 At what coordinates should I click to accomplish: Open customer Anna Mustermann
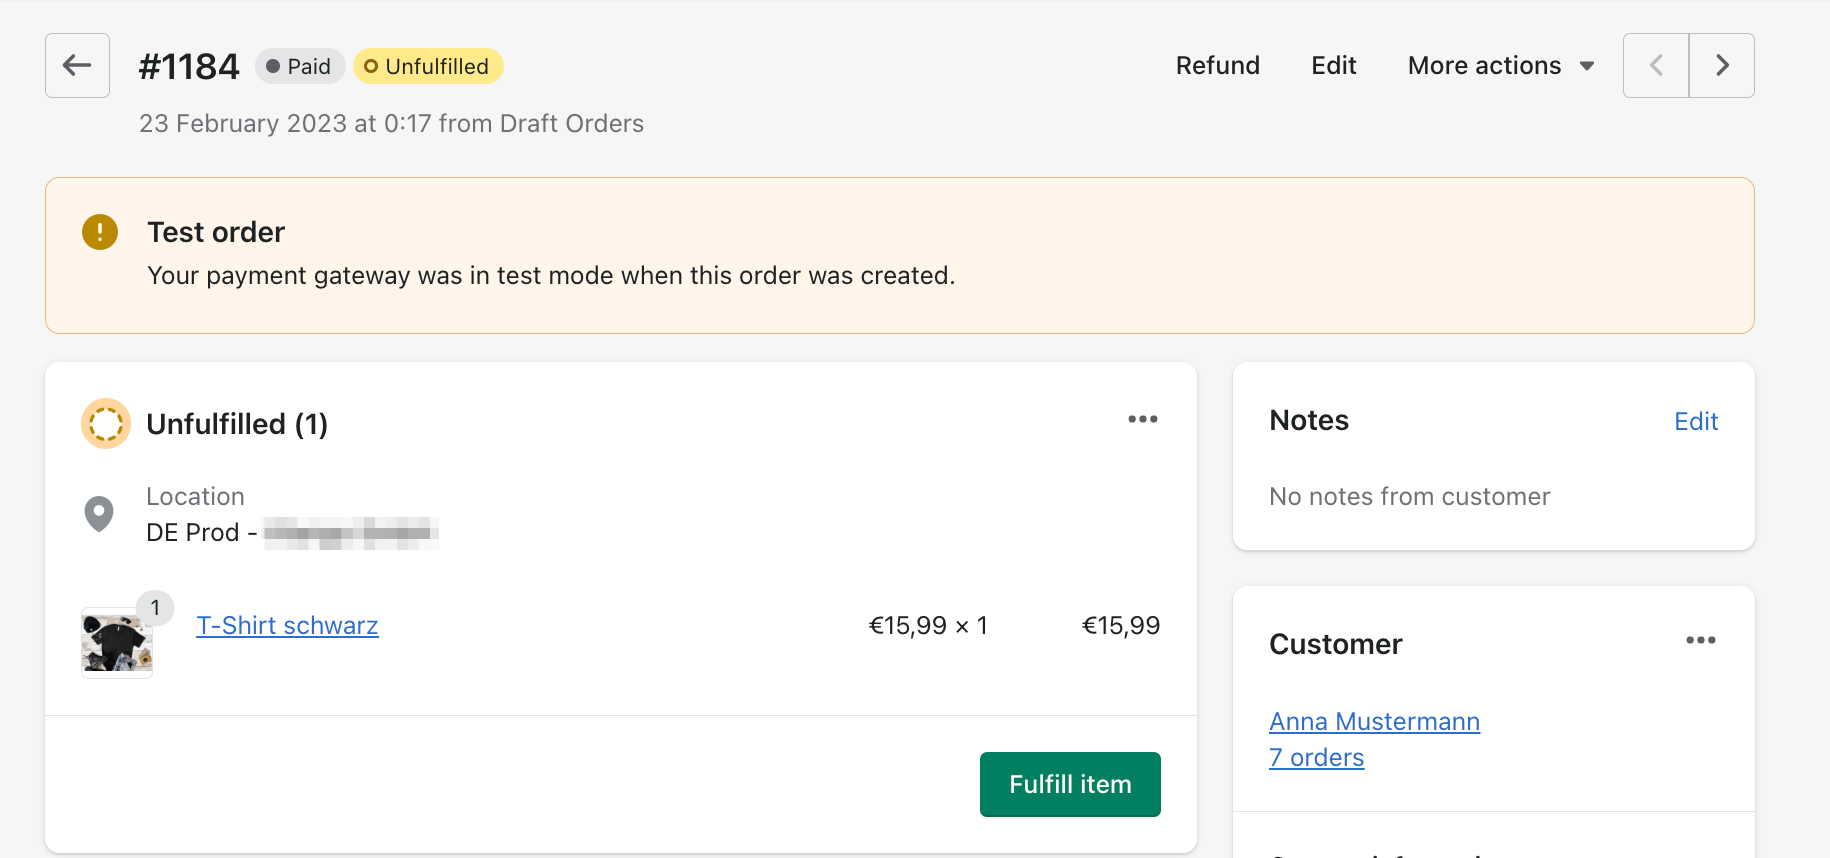pyautogui.click(x=1374, y=722)
